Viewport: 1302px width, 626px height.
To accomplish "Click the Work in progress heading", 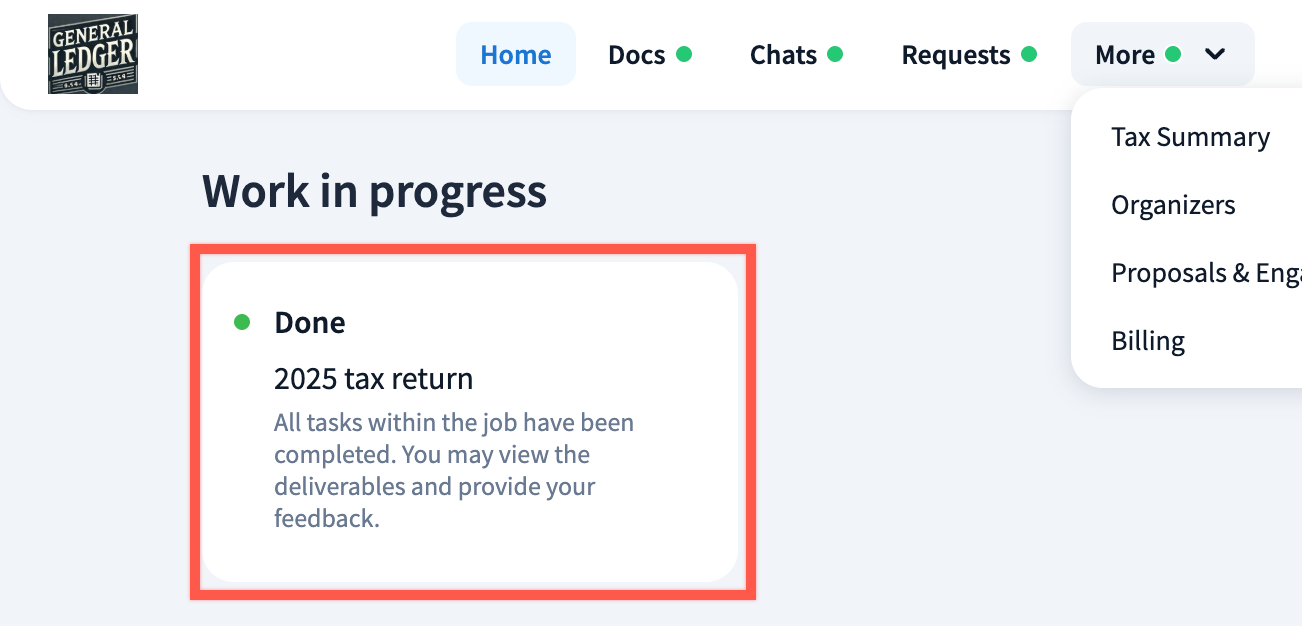I will [374, 191].
